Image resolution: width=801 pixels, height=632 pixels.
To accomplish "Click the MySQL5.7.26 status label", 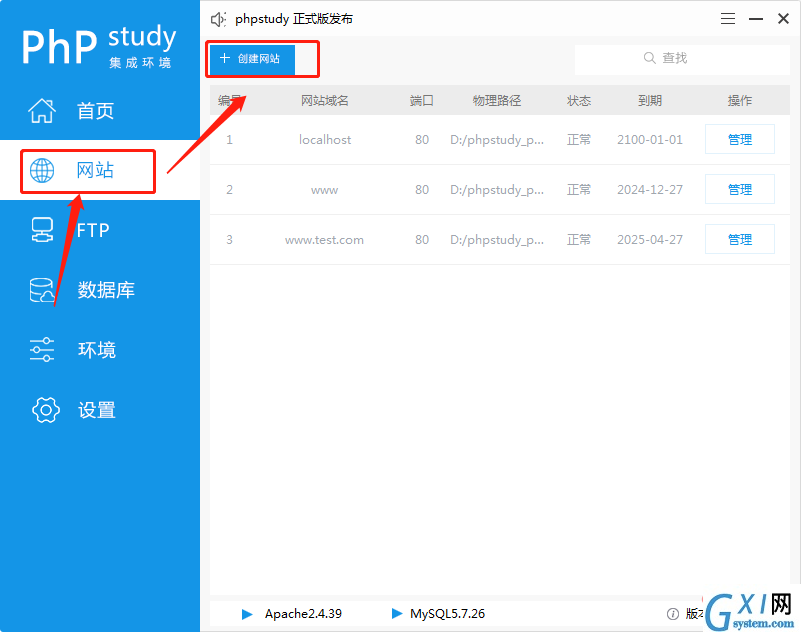I will 447,614.
